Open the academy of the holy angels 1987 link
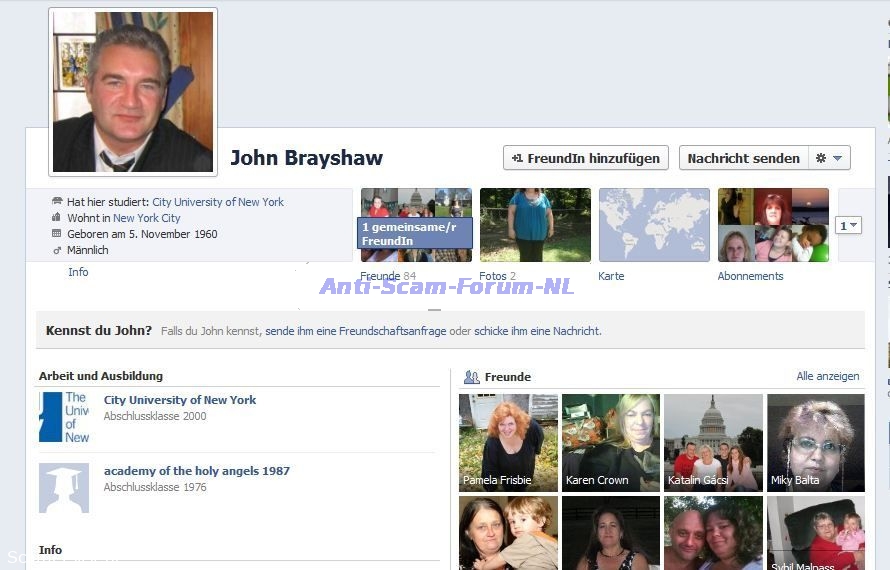Image resolution: width=890 pixels, height=570 pixels. click(196, 471)
